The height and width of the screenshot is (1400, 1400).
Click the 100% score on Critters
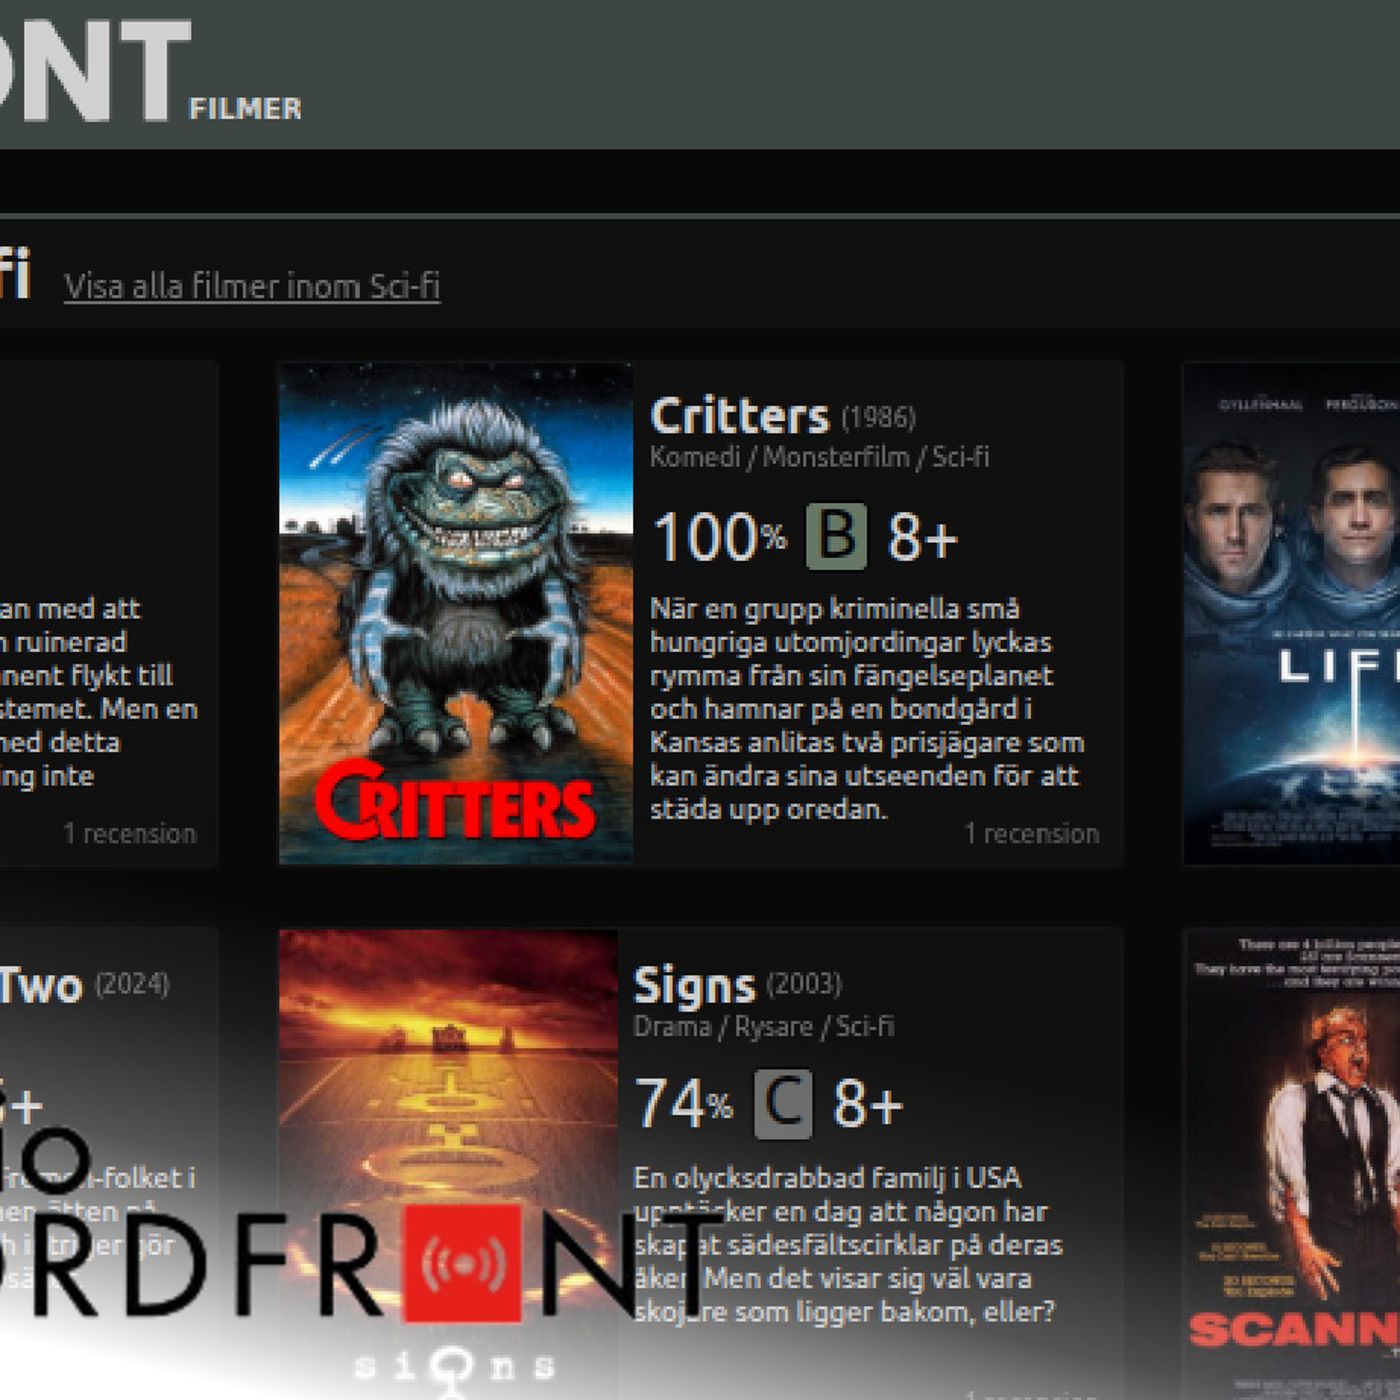tap(719, 538)
